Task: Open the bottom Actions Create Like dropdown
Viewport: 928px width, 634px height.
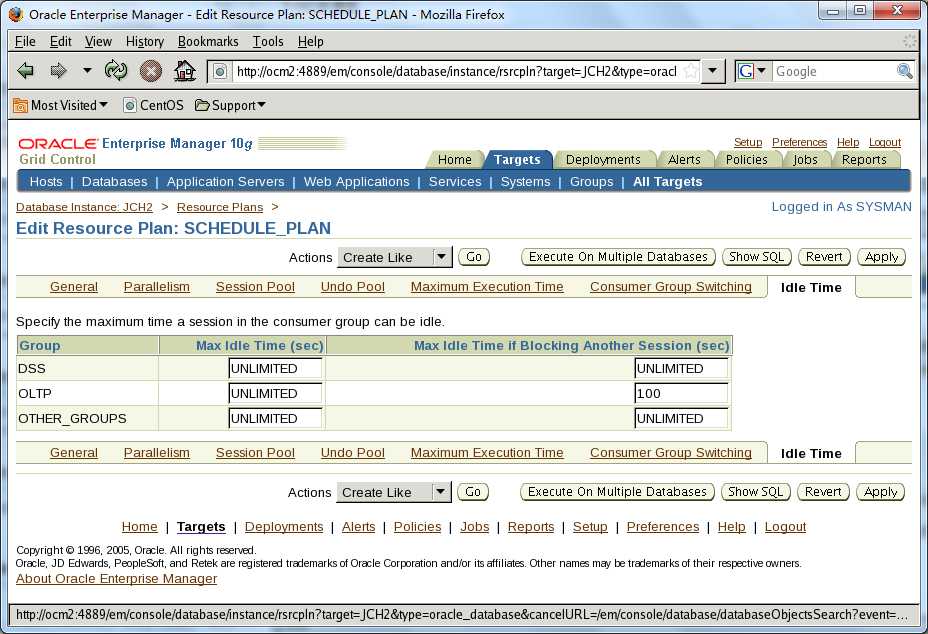Action: [394, 493]
